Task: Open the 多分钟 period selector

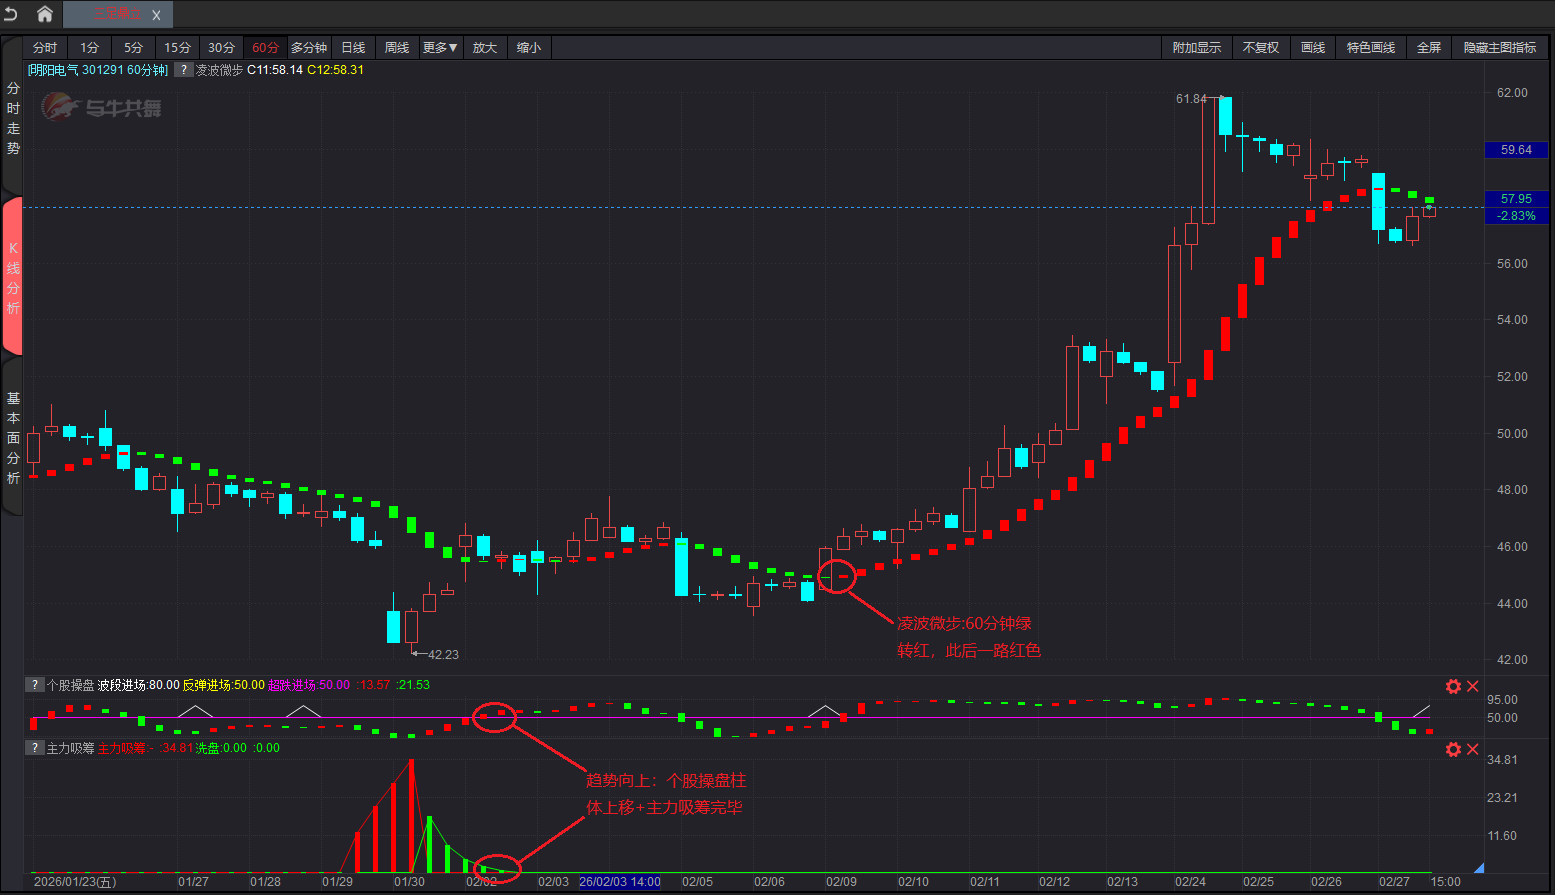Action: 309,48
